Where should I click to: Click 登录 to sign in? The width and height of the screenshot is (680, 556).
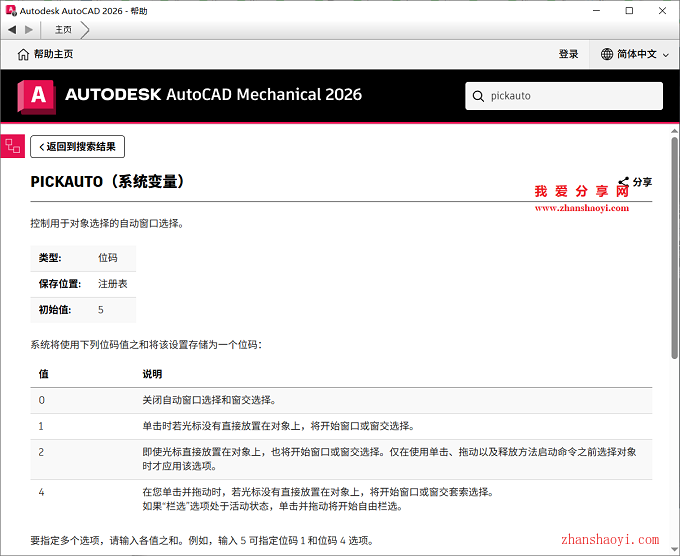click(568, 54)
